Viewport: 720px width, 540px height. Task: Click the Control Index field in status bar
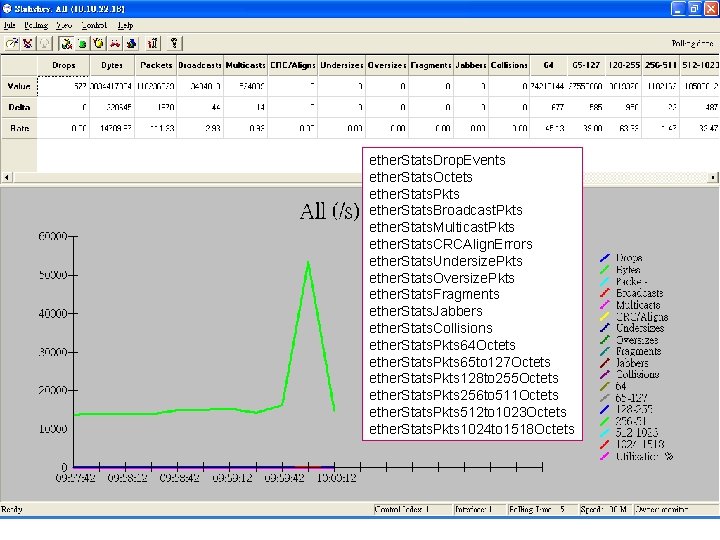(x=412, y=509)
